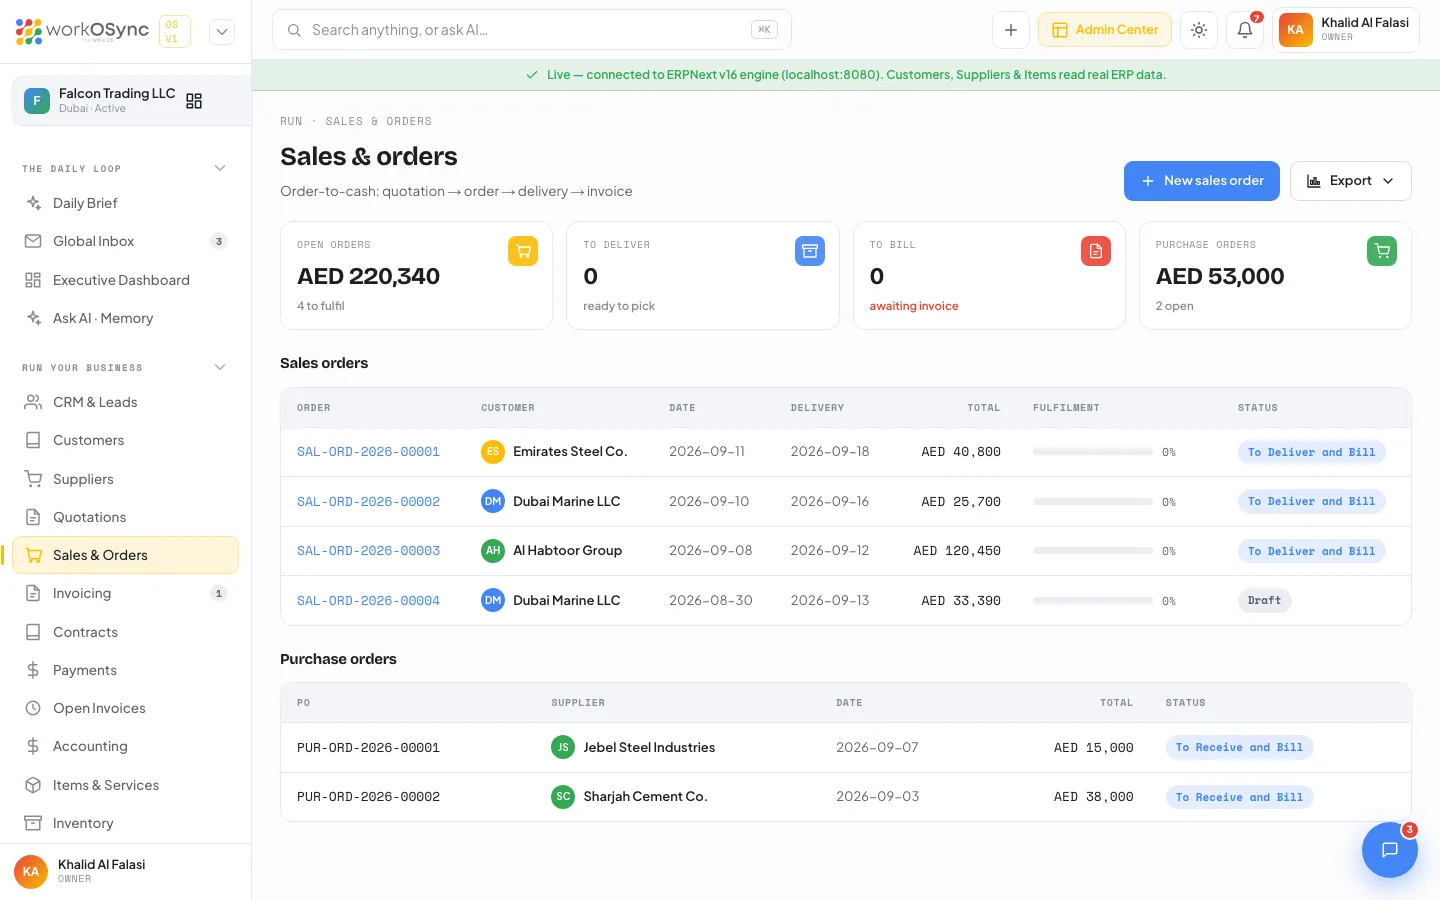The image size is (1440, 900).
Task: Click the Sharjah Cement Co. SC avatar
Action: pos(563,797)
